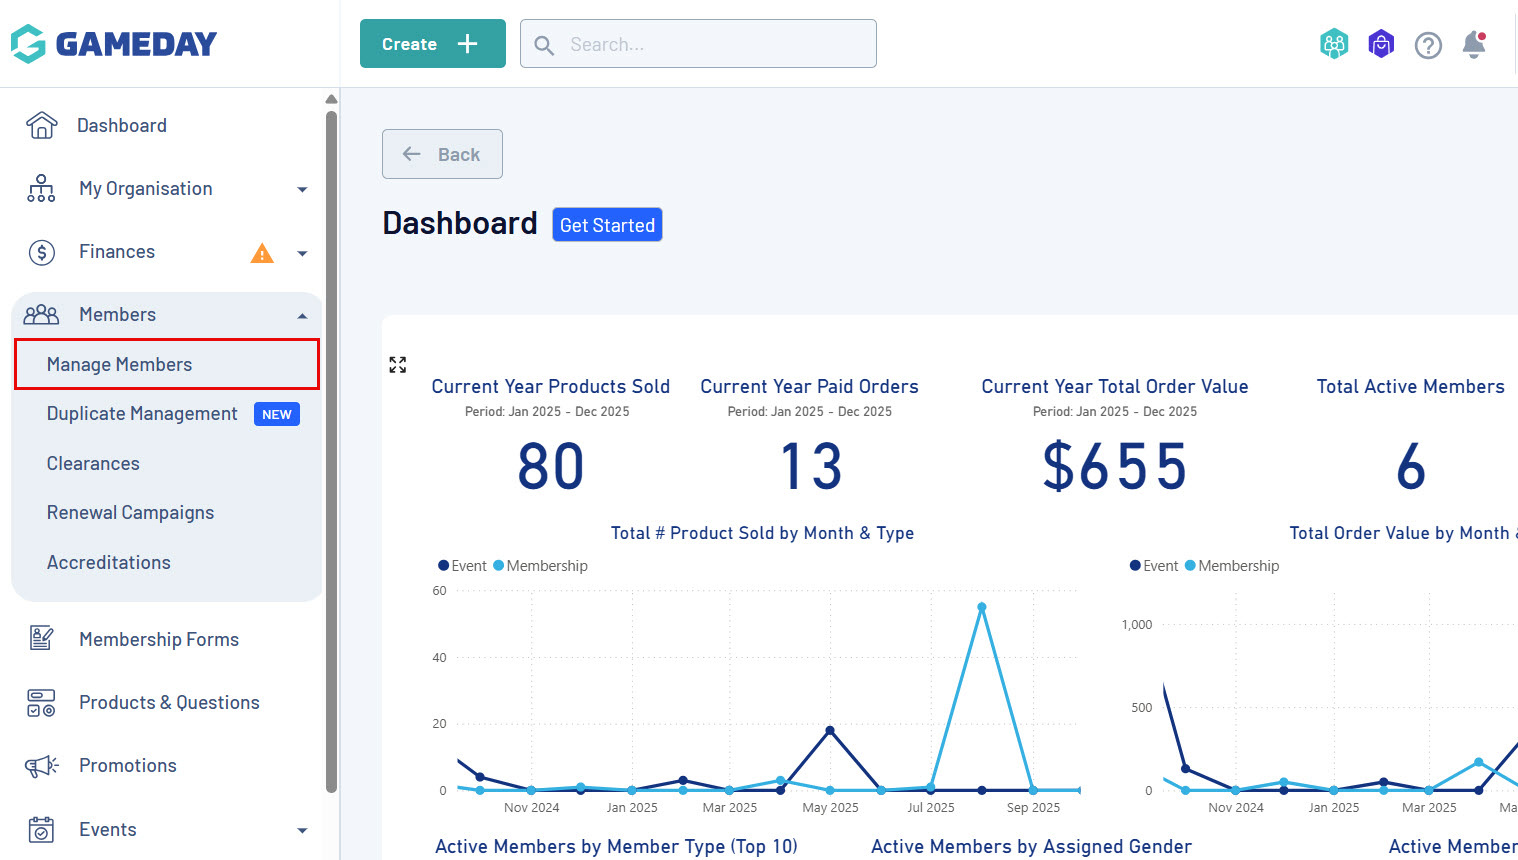Open Dashboard in the sidebar
1518x860 pixels.
(122, 125)
